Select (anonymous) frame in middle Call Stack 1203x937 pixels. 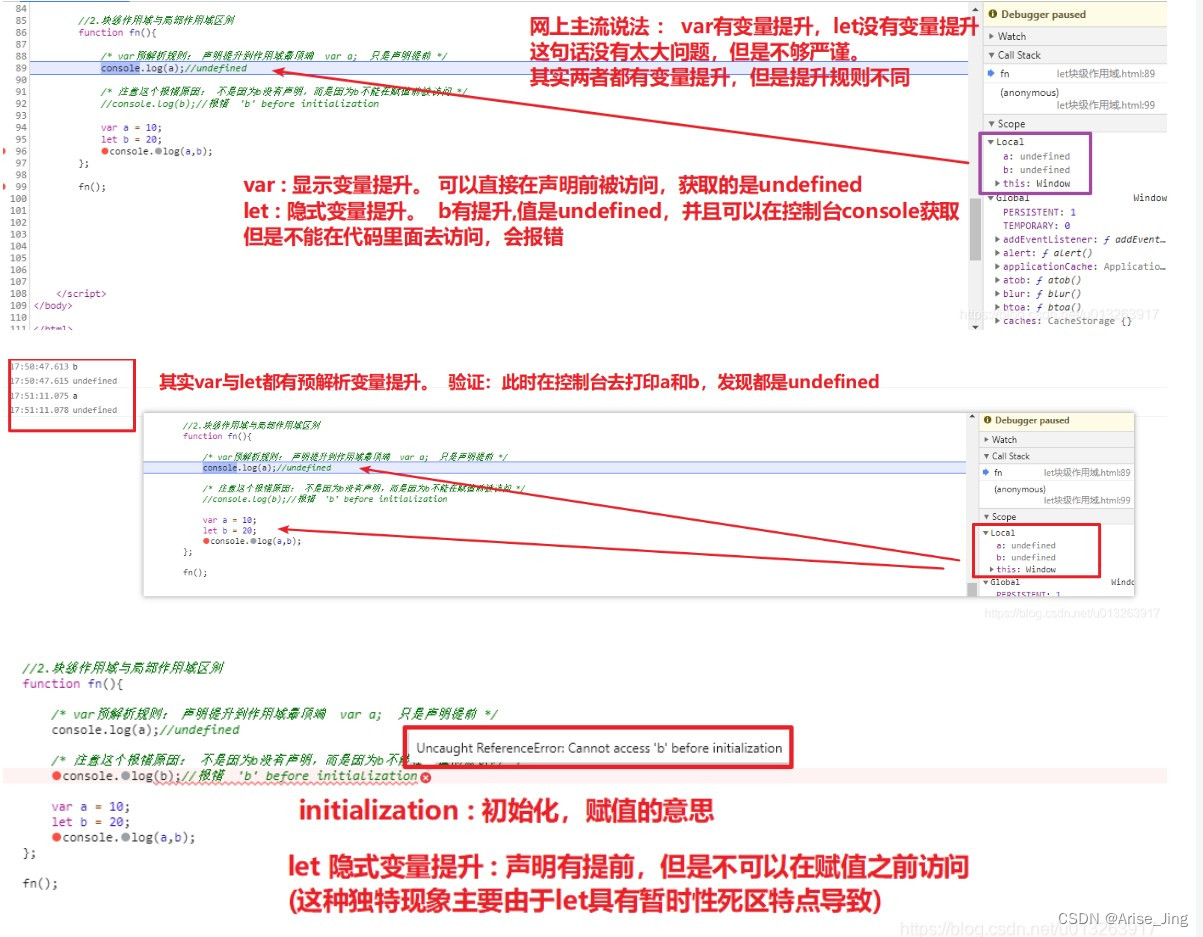tap(1022, 488)
